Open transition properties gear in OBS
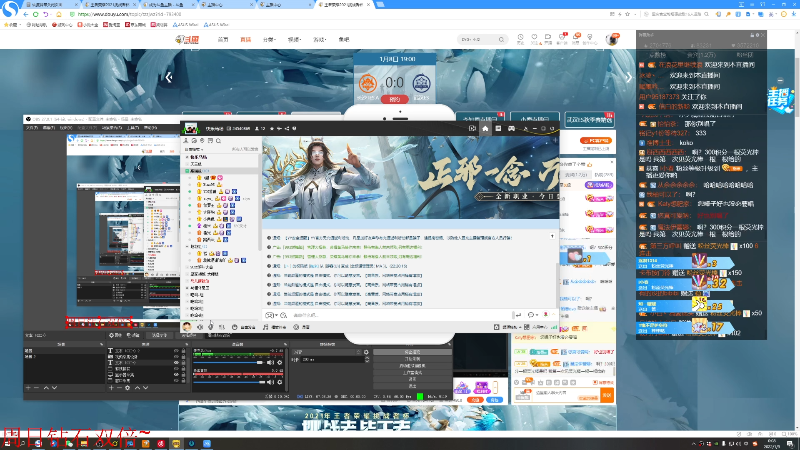 pyautogui.click(x=366, y=352)
